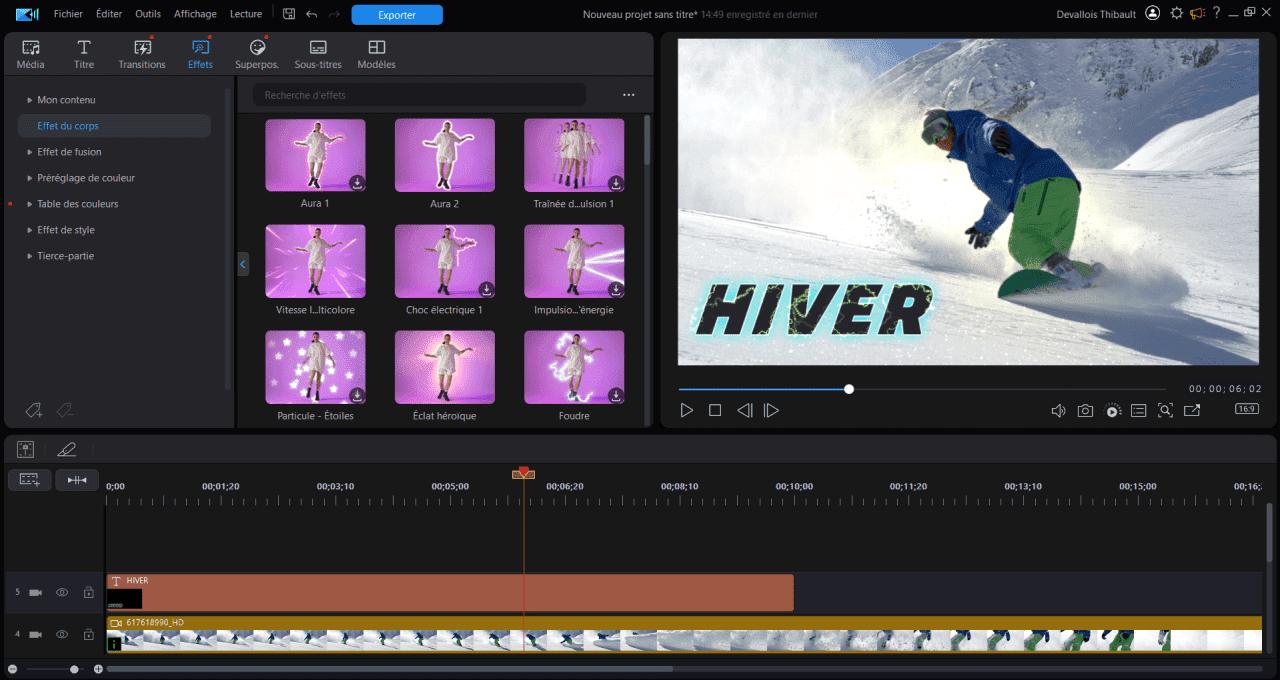
Task: Select the Traînée d'impulsion 1 effect thumbnail
Action: coord(574,155)
